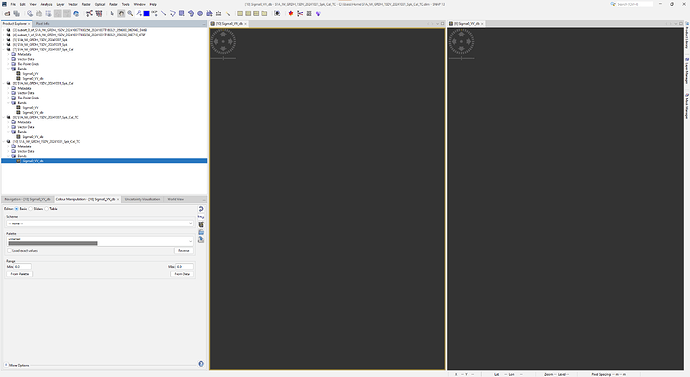Open the Palette dropdown
The image size is (690, 377).
click(x=100, y=241)
